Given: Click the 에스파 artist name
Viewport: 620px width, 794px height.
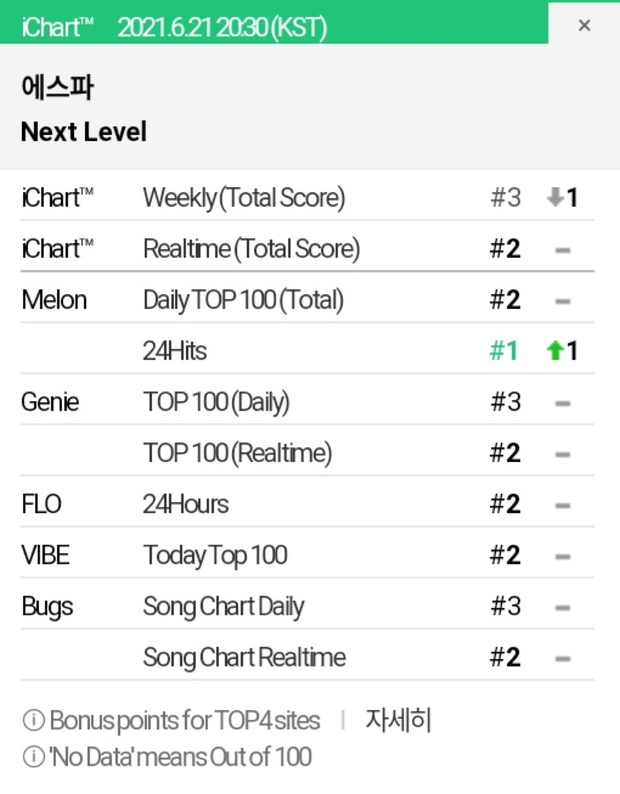Looking at the screenshot, I should point(57,87).
